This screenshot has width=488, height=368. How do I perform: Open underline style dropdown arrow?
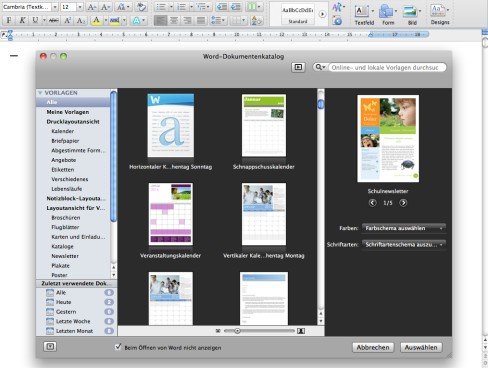[44, 20]
